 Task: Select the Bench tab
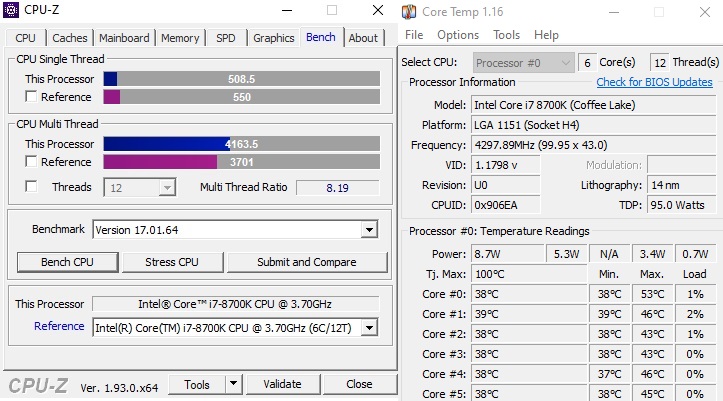(x=321, y=37)
